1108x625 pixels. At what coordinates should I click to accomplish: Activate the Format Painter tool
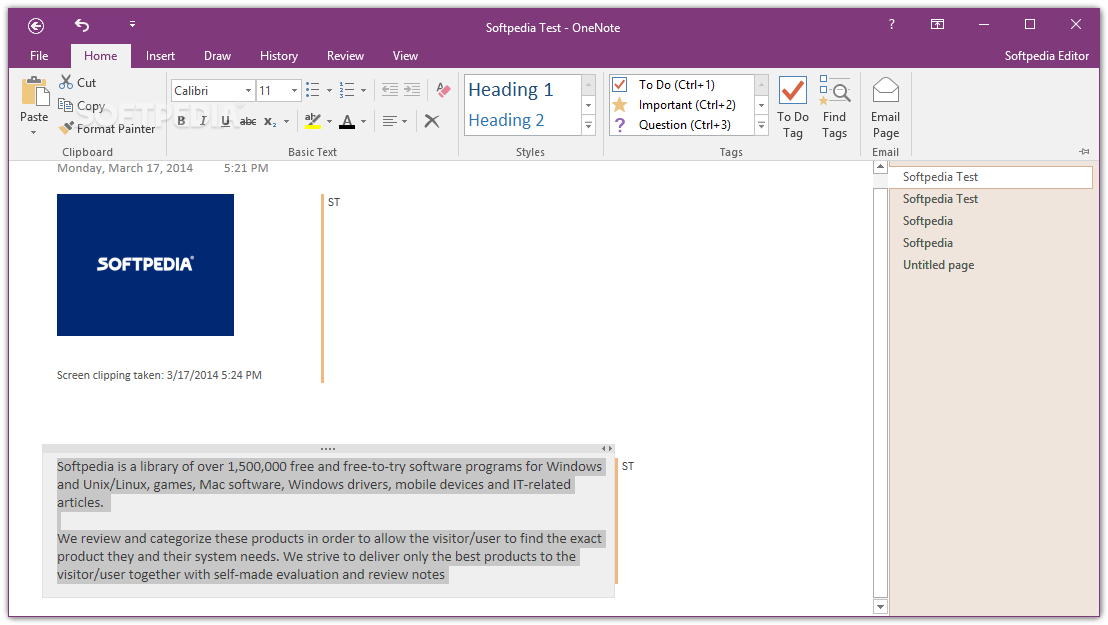point(107,129)
